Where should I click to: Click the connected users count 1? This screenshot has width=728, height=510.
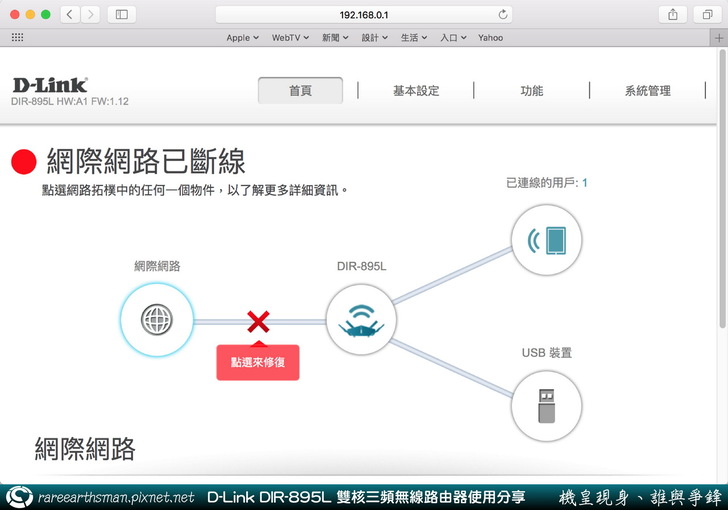(585, 183)
